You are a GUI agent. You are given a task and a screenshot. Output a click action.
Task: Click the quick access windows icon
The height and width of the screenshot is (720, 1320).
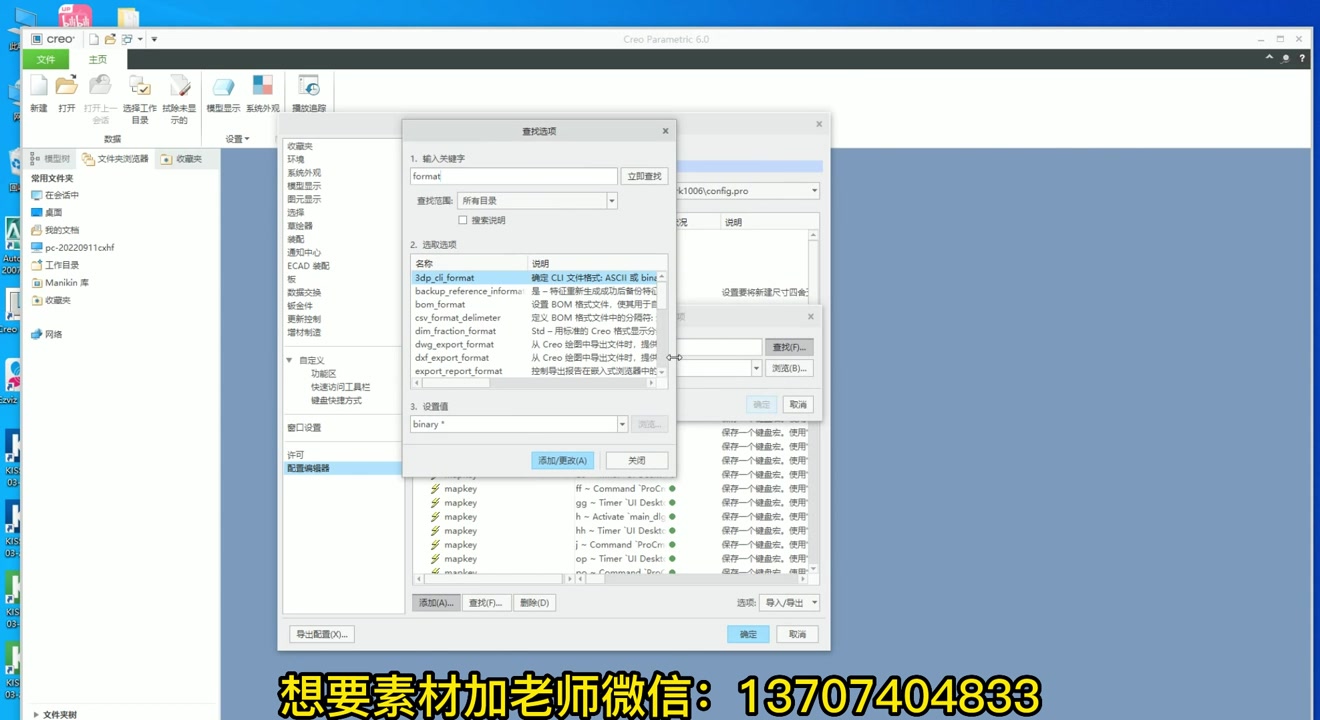(x=127, y=39)
